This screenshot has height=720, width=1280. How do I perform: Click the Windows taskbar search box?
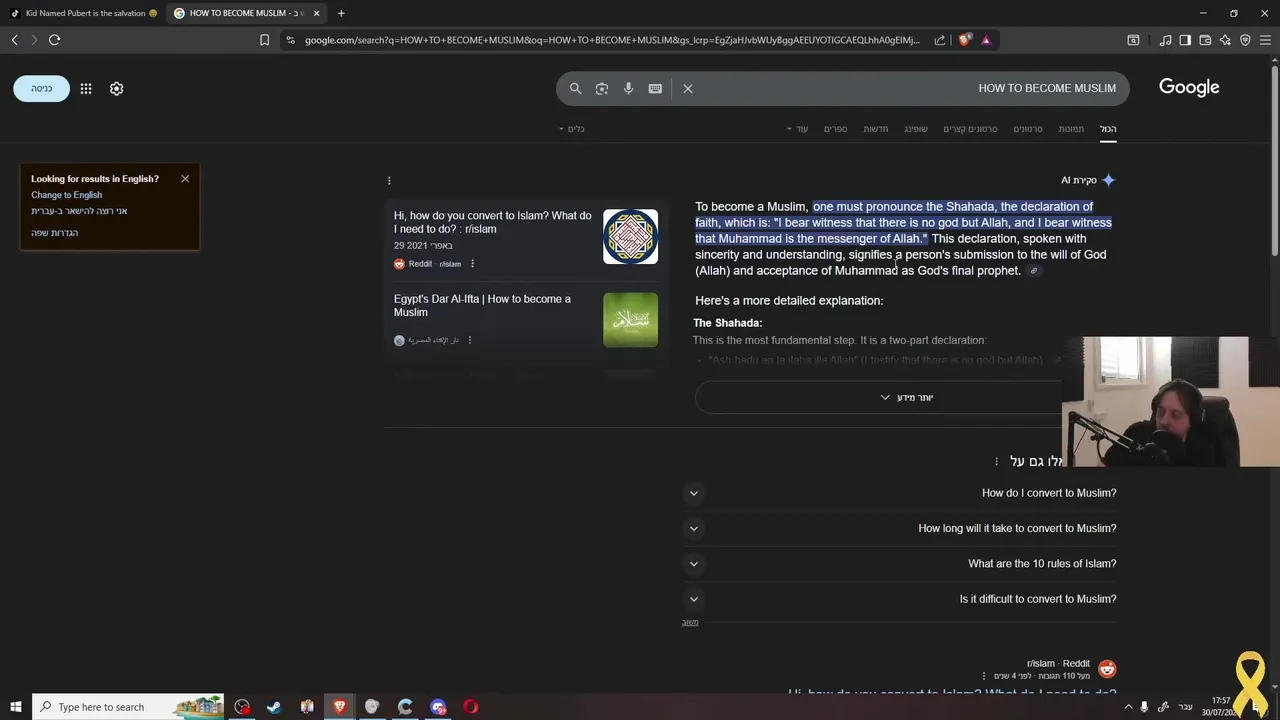[130, 707]
